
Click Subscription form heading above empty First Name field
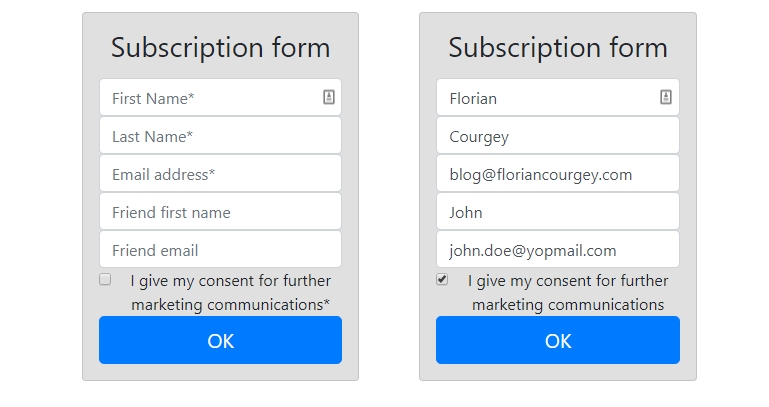point(220,47)
